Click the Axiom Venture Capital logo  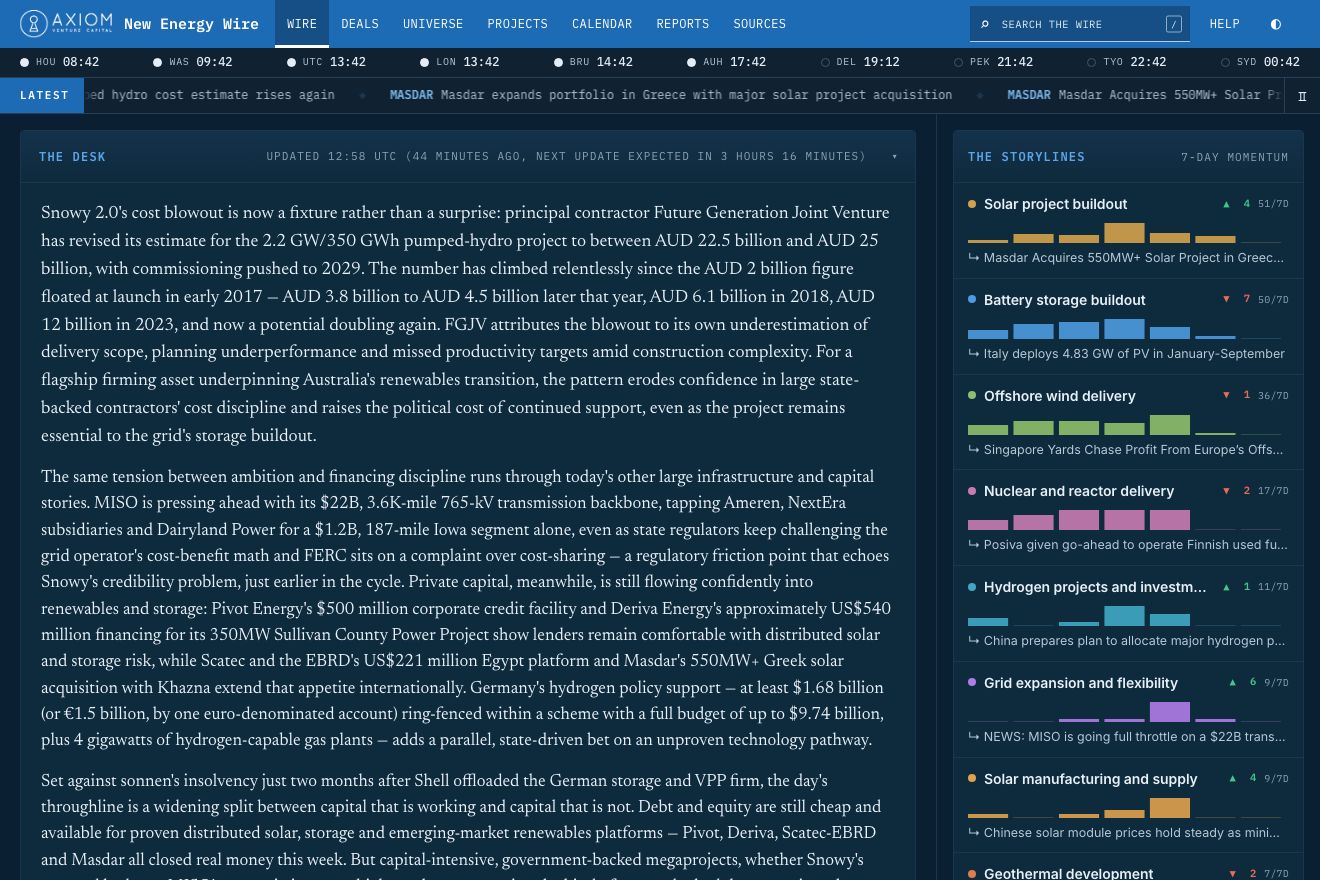click(x=65, y=23)
